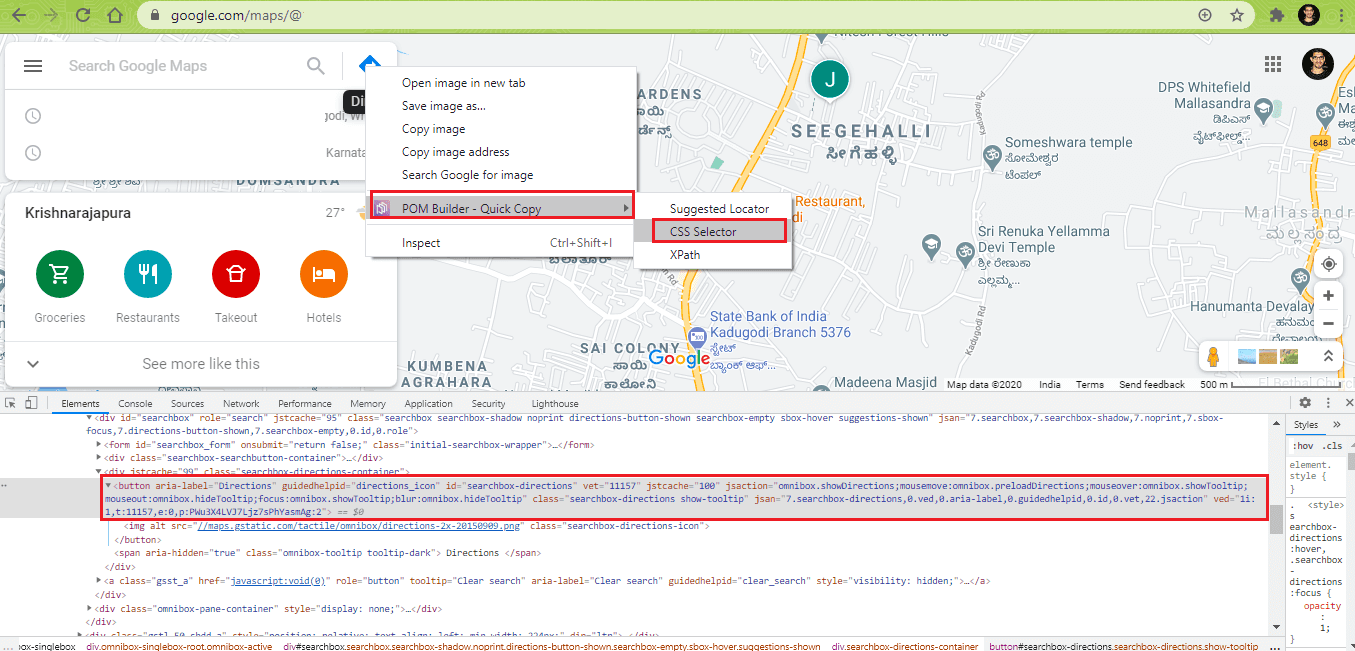Select Open image in new tab
Image resolution: width=1355 pixels, height=651 pixels.
point(463,83)
